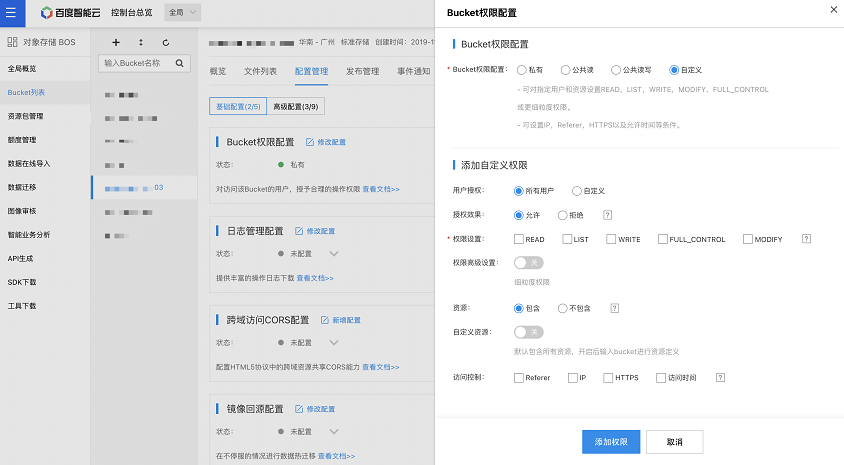Click the plus icon to create a bucket
This screenshot has width=844, height=465.
116,43
